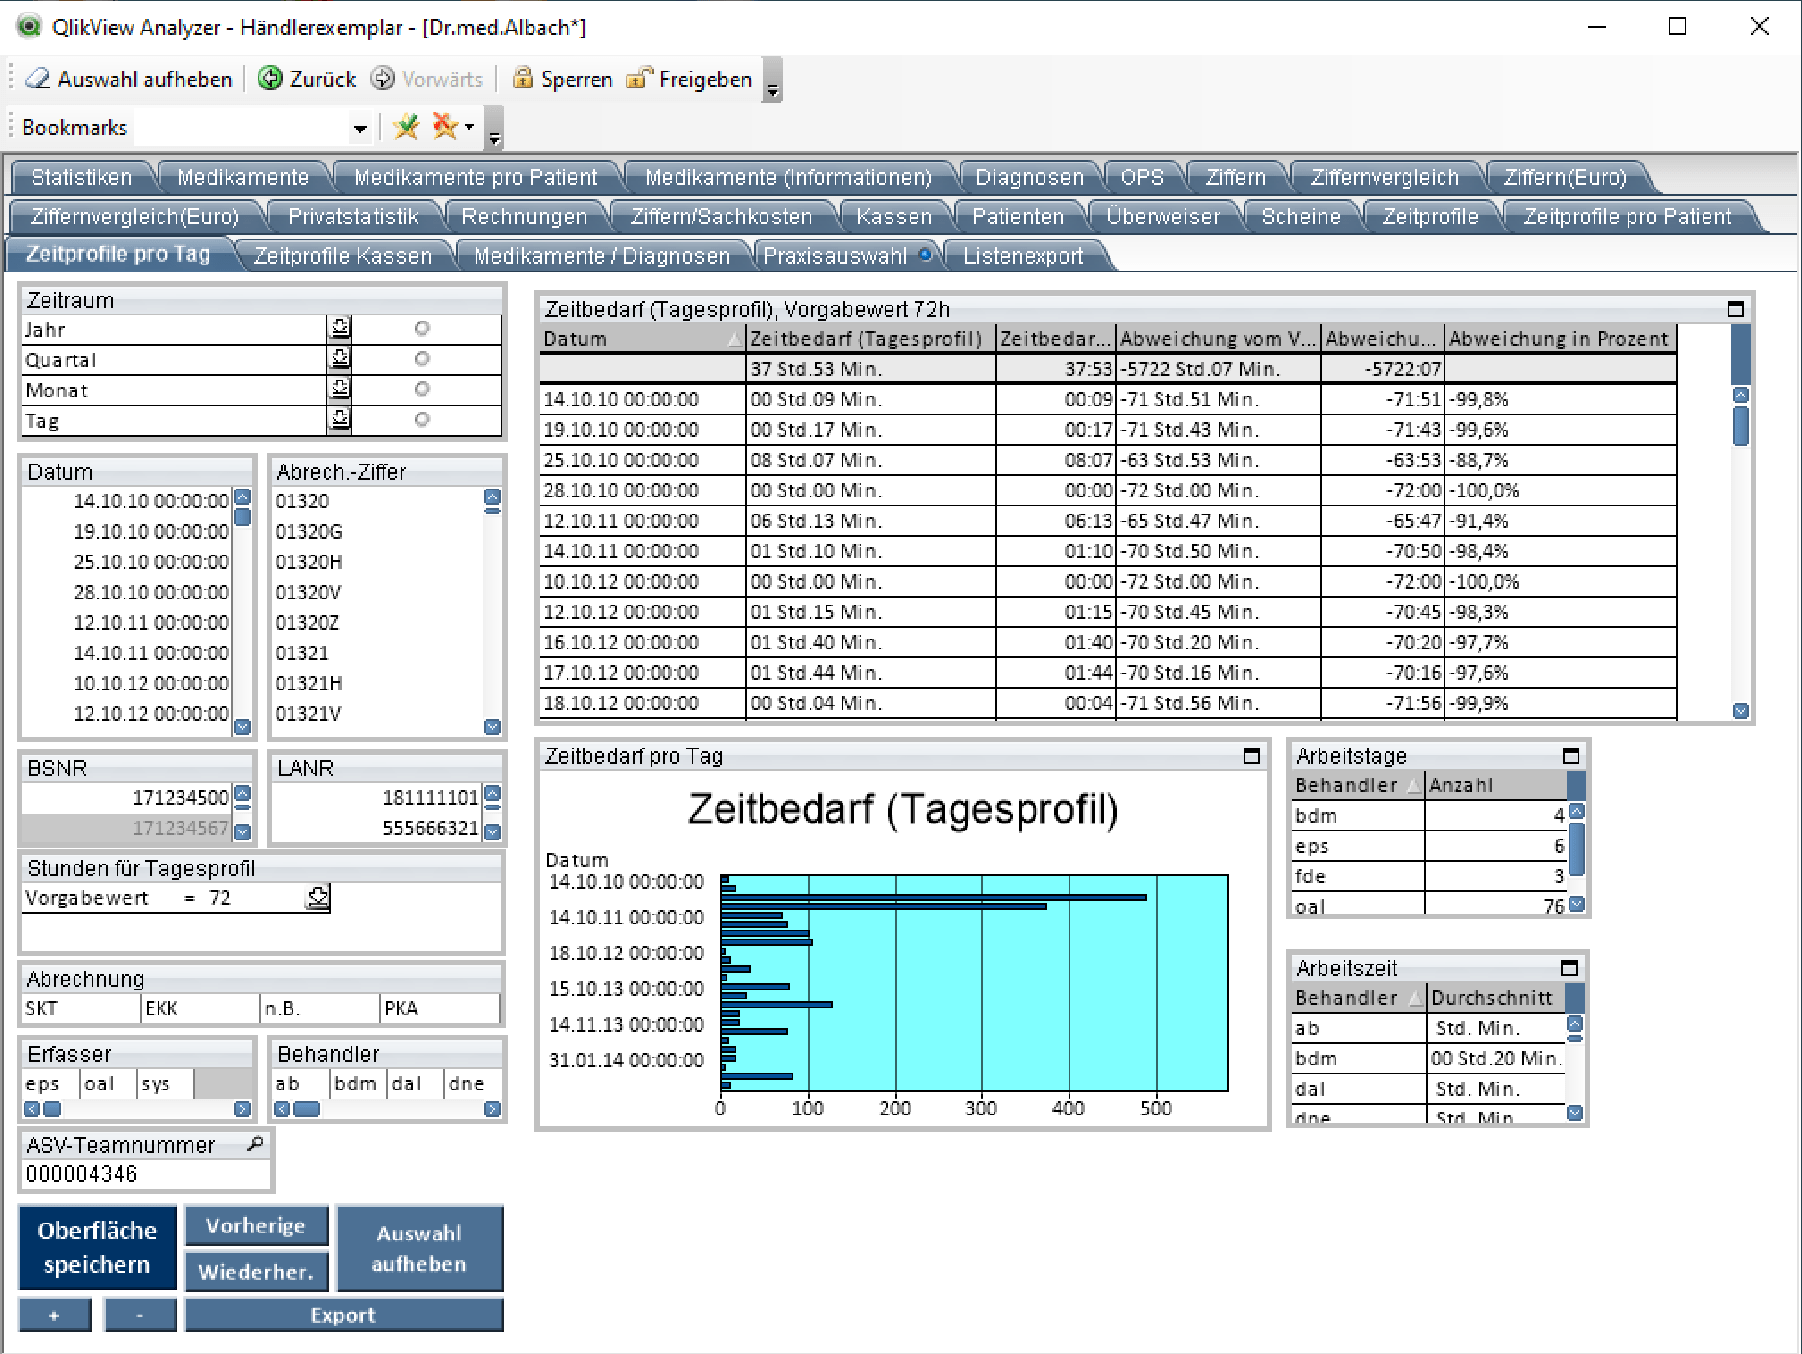Viewport: 1802px width, 1354px height.
Task: Click the add bookmark star icon
Action: (406, 127)
